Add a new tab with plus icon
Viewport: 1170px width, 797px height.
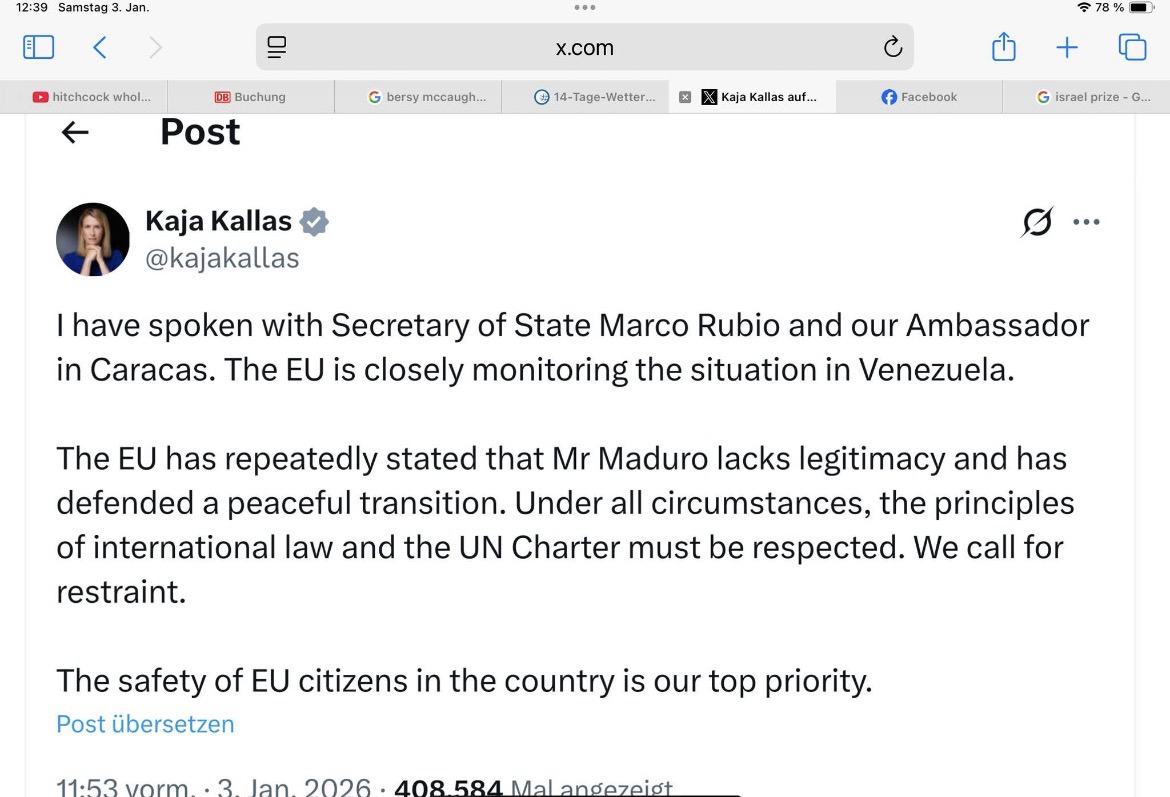1067,47
